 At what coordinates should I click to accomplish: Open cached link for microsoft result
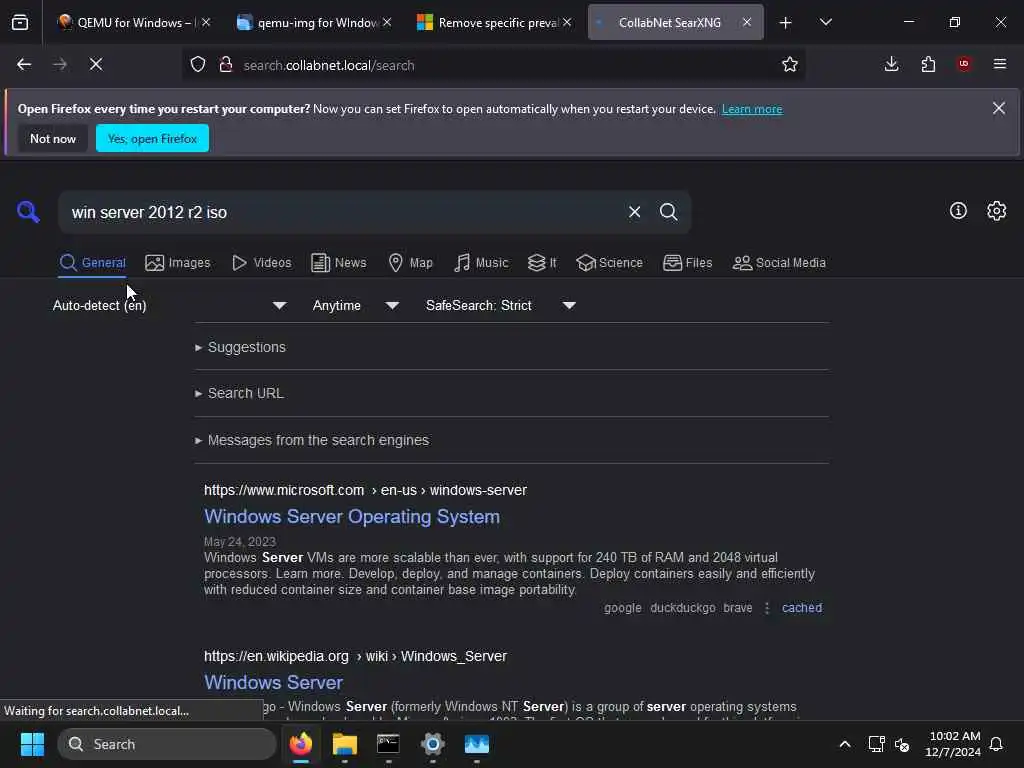click(x=802, y=608)
